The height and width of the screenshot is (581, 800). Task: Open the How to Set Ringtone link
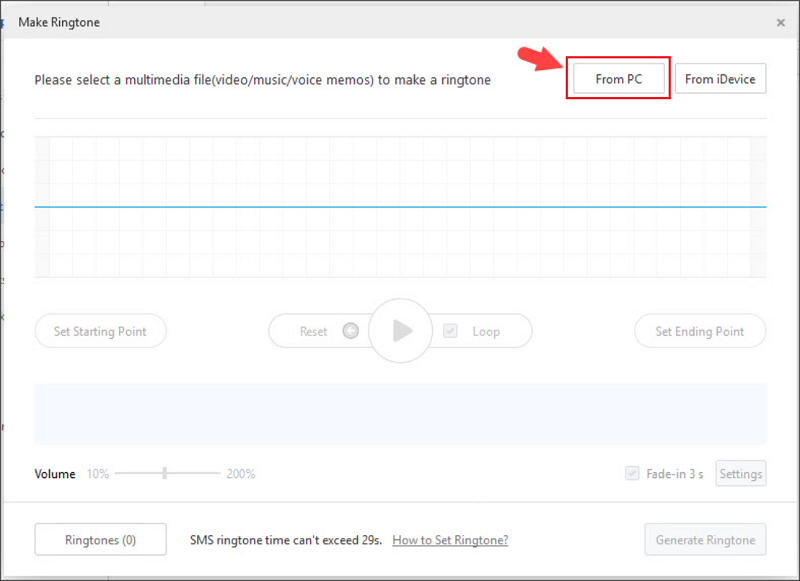(450, 540)
